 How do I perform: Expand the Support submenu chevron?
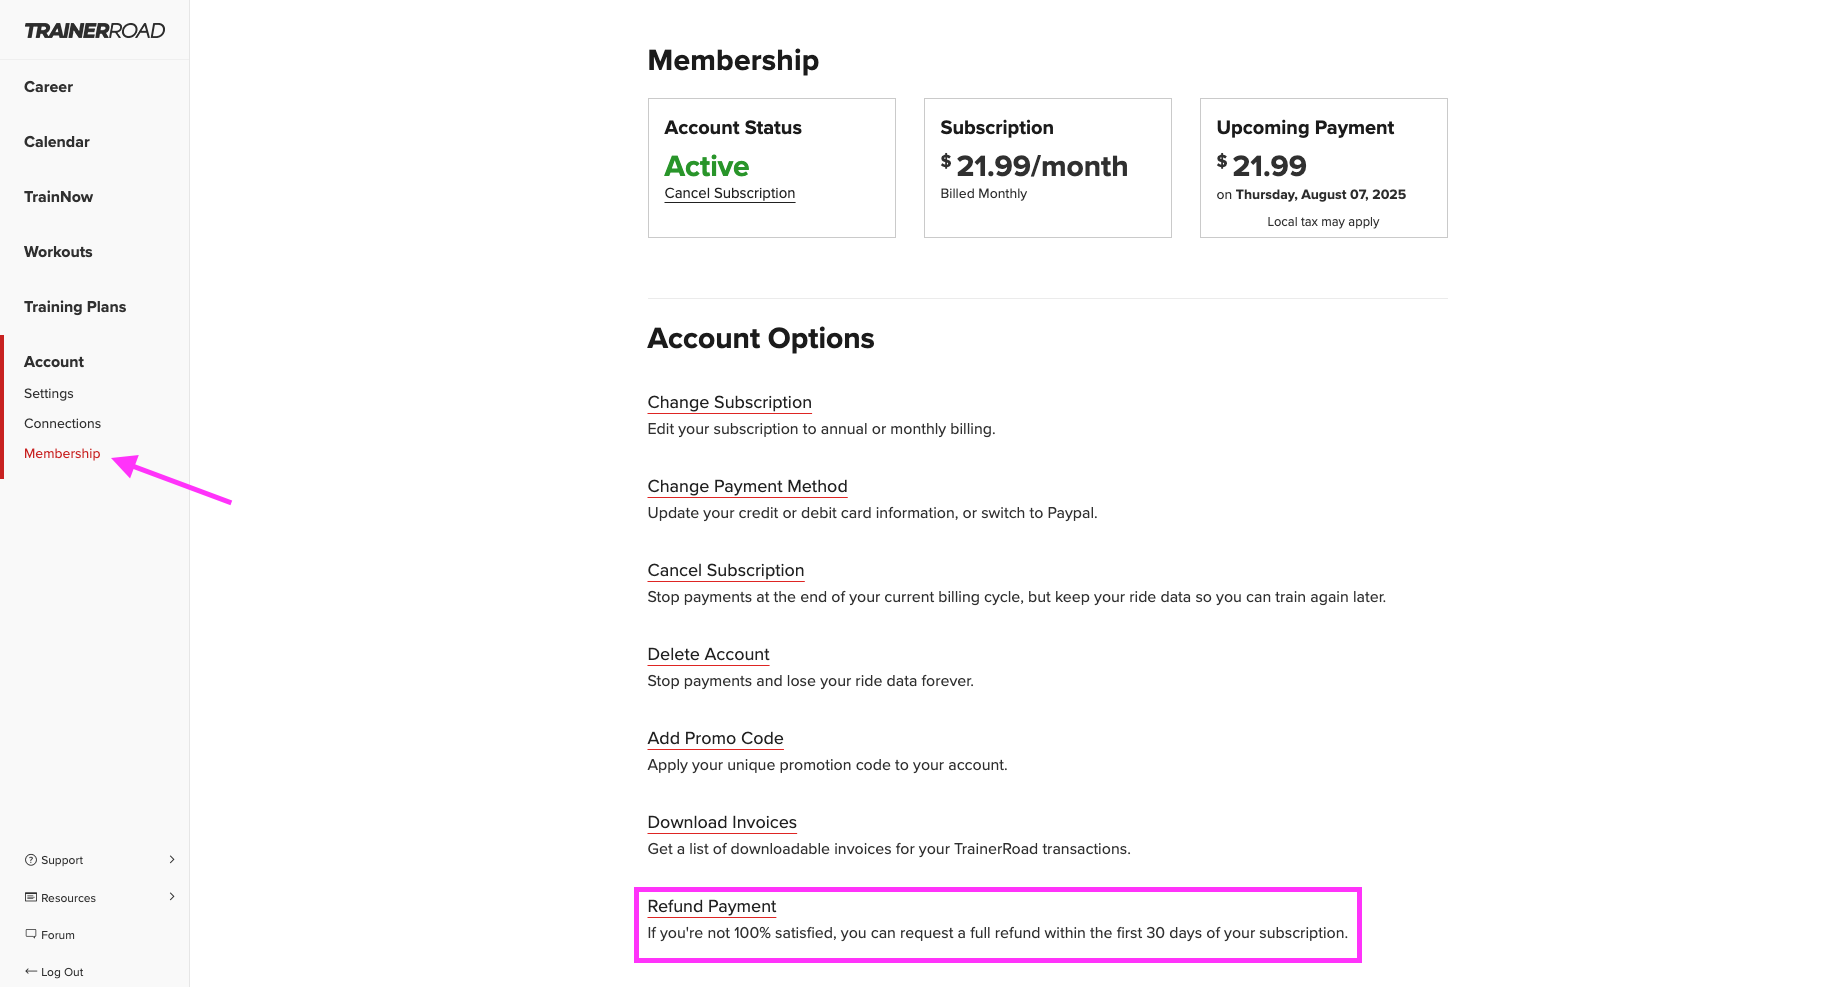tap(172, 859)
